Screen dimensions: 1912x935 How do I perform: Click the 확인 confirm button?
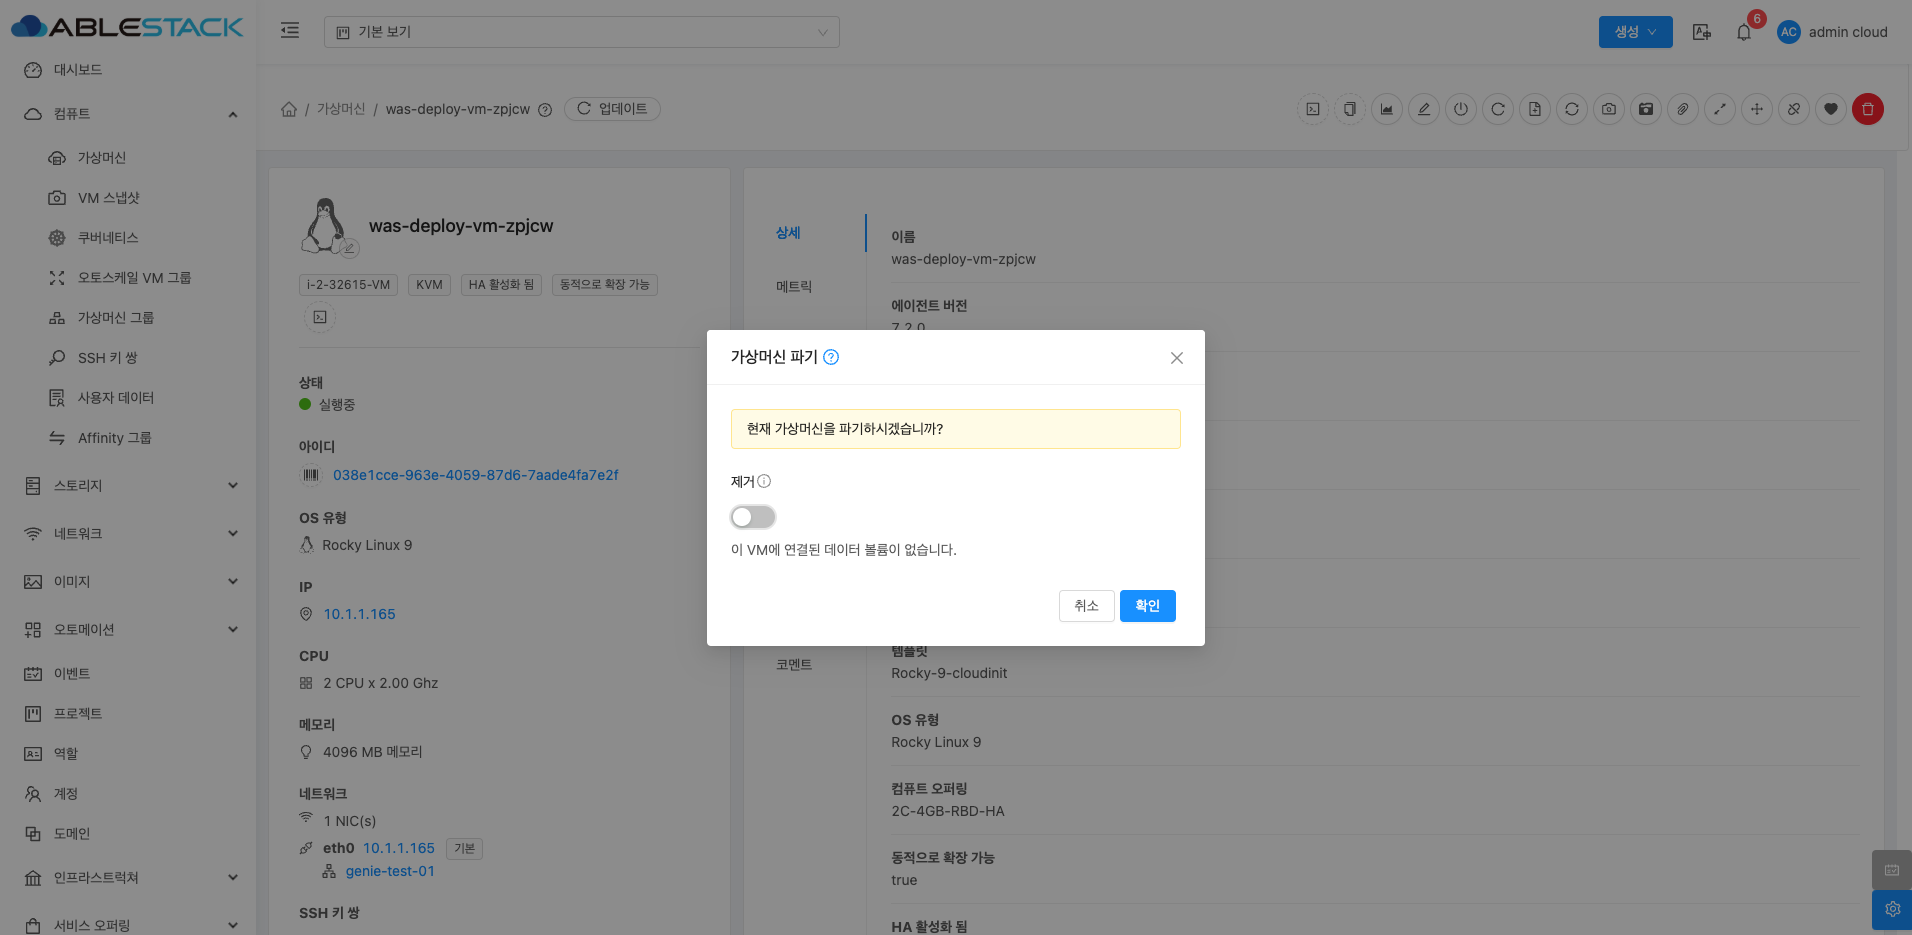[1147, 606]
